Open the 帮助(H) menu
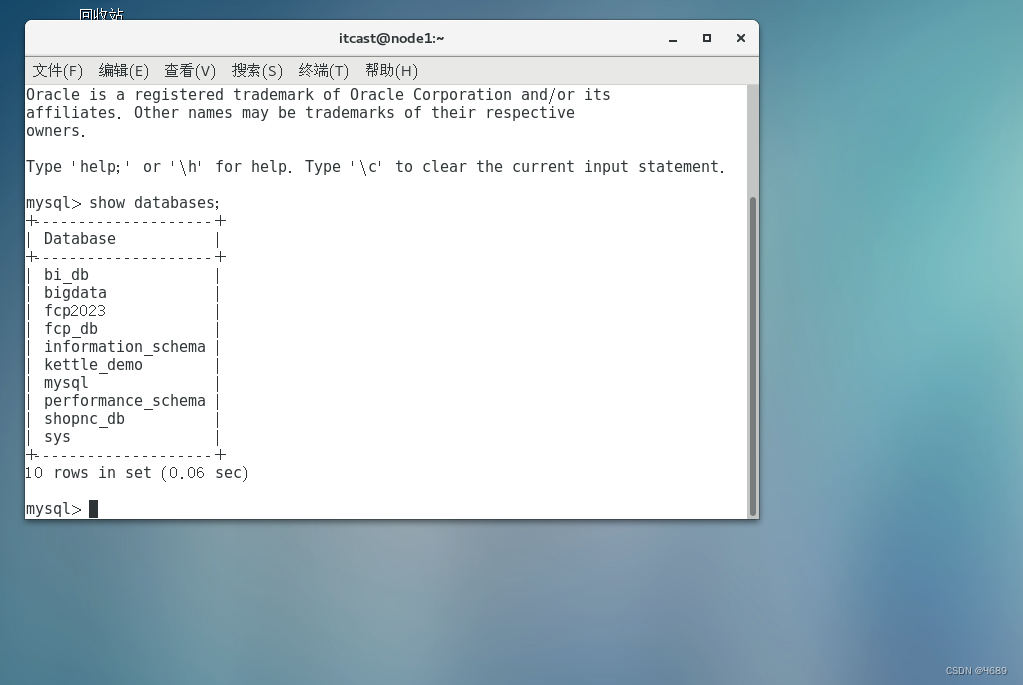 click(x=391, y=70)
